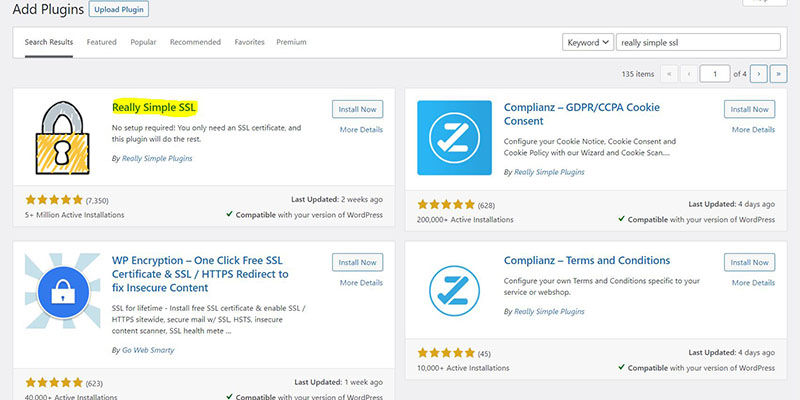Click the '10,000+ Active Installations' text
This screenshot has width=800, height=400.
(463, 367)
